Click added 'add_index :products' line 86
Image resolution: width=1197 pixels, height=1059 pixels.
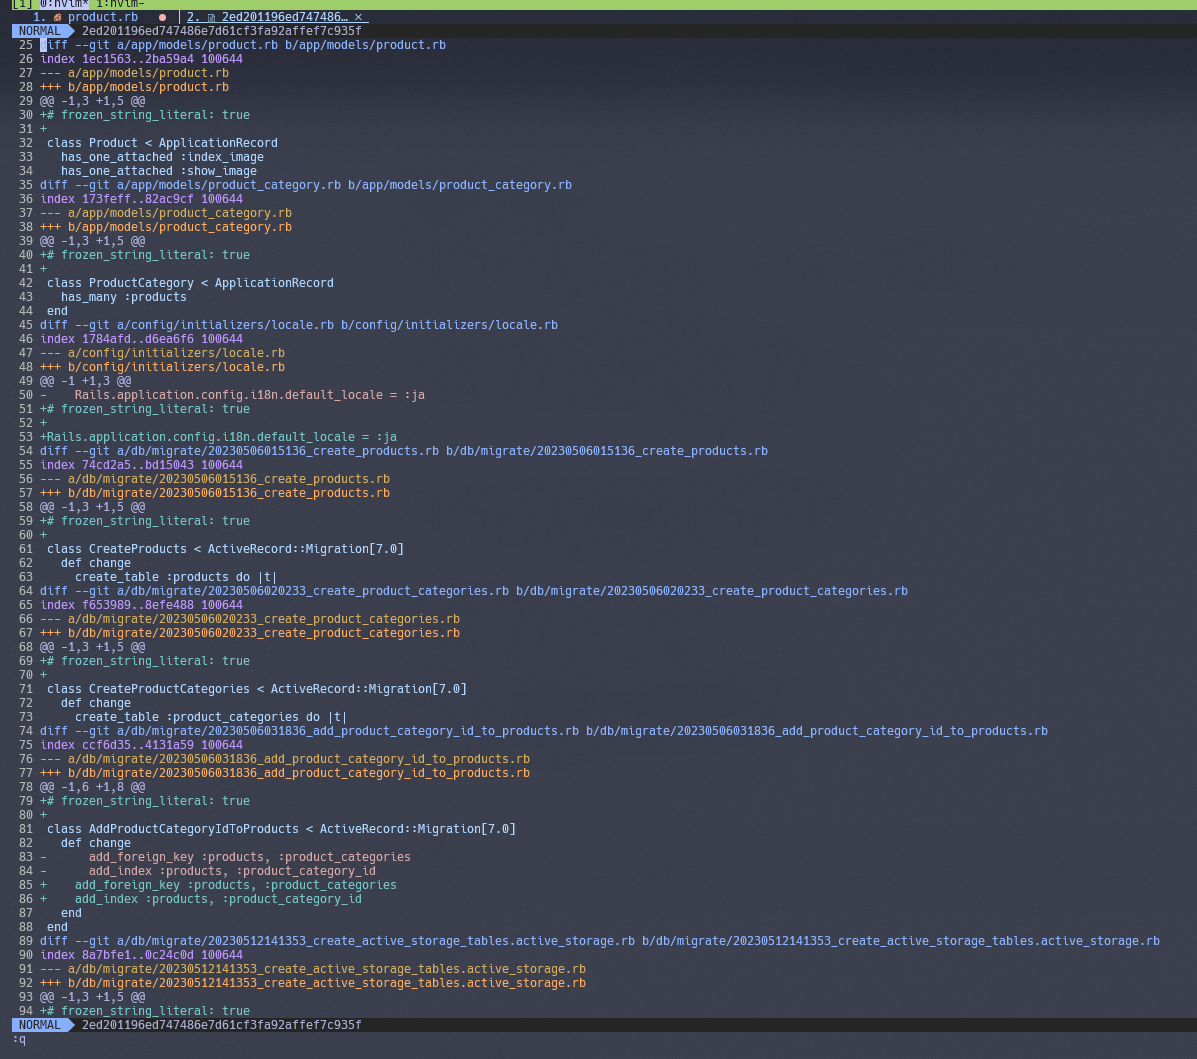click(x=201, y=899)
